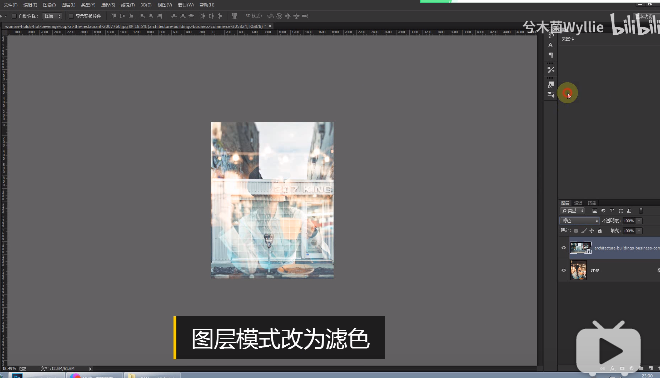Open the 图像 (Image) menu

pos(49,5)
